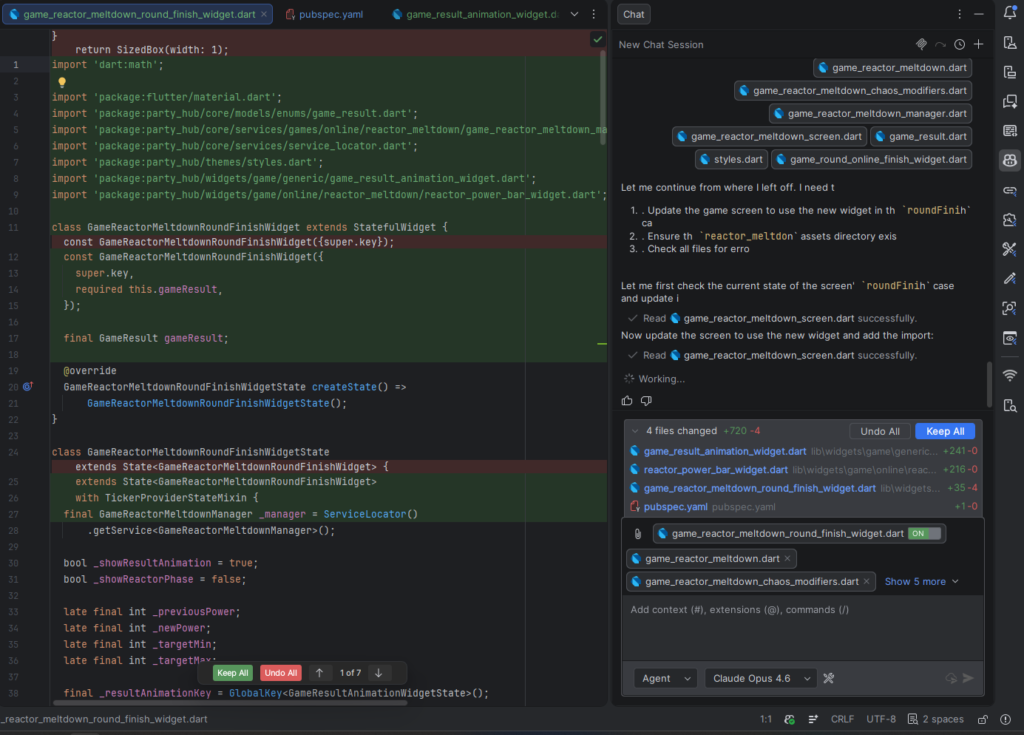Open the configure tools icon beside model selector
1024x735 pixels.
coord(829,678)
